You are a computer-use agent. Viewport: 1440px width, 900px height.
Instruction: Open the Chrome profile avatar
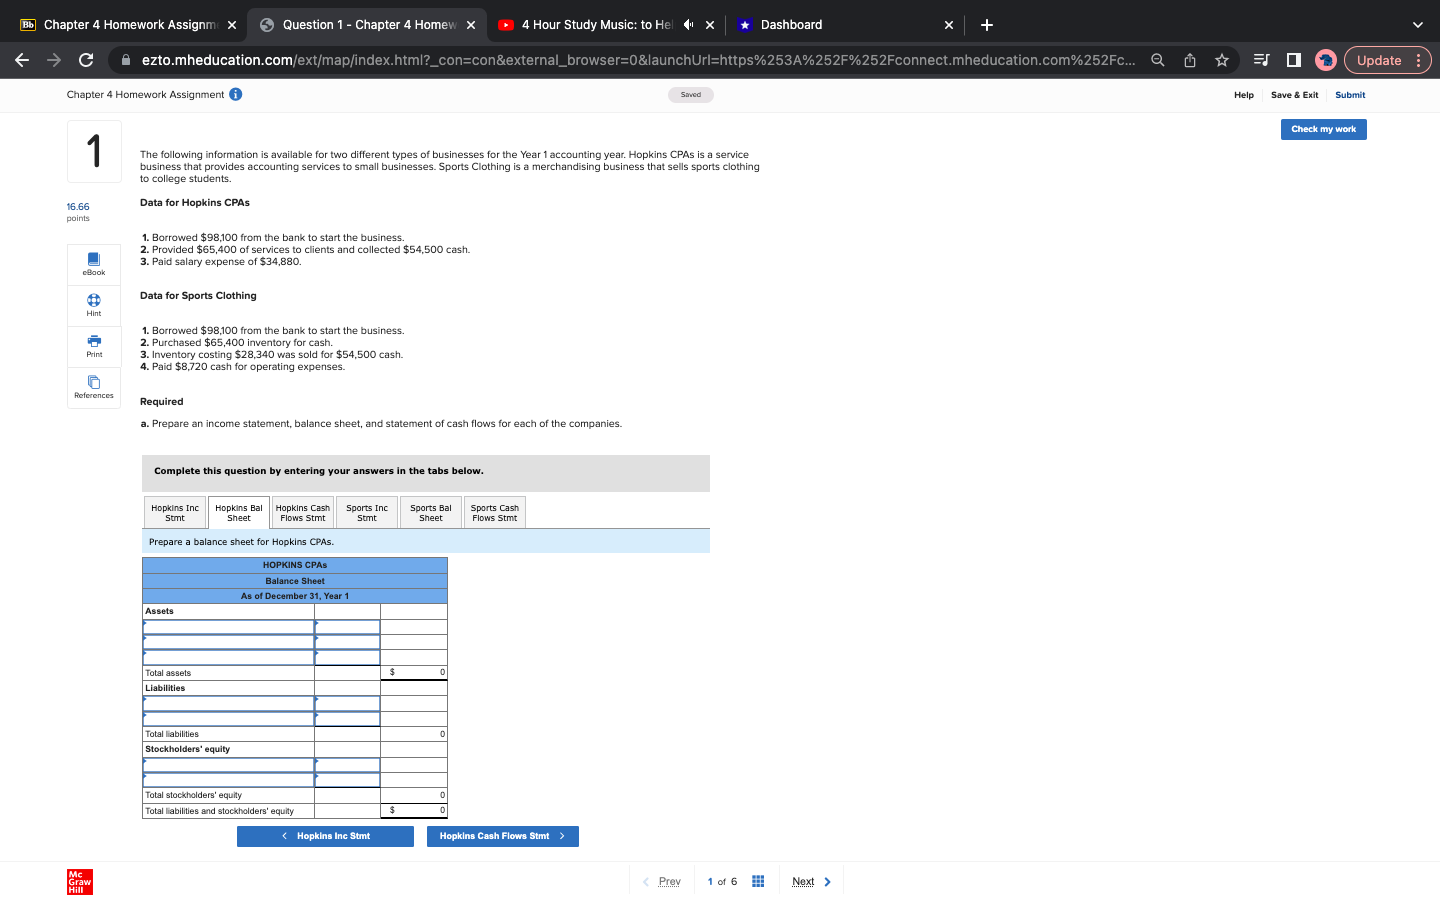click(1326, 60)
